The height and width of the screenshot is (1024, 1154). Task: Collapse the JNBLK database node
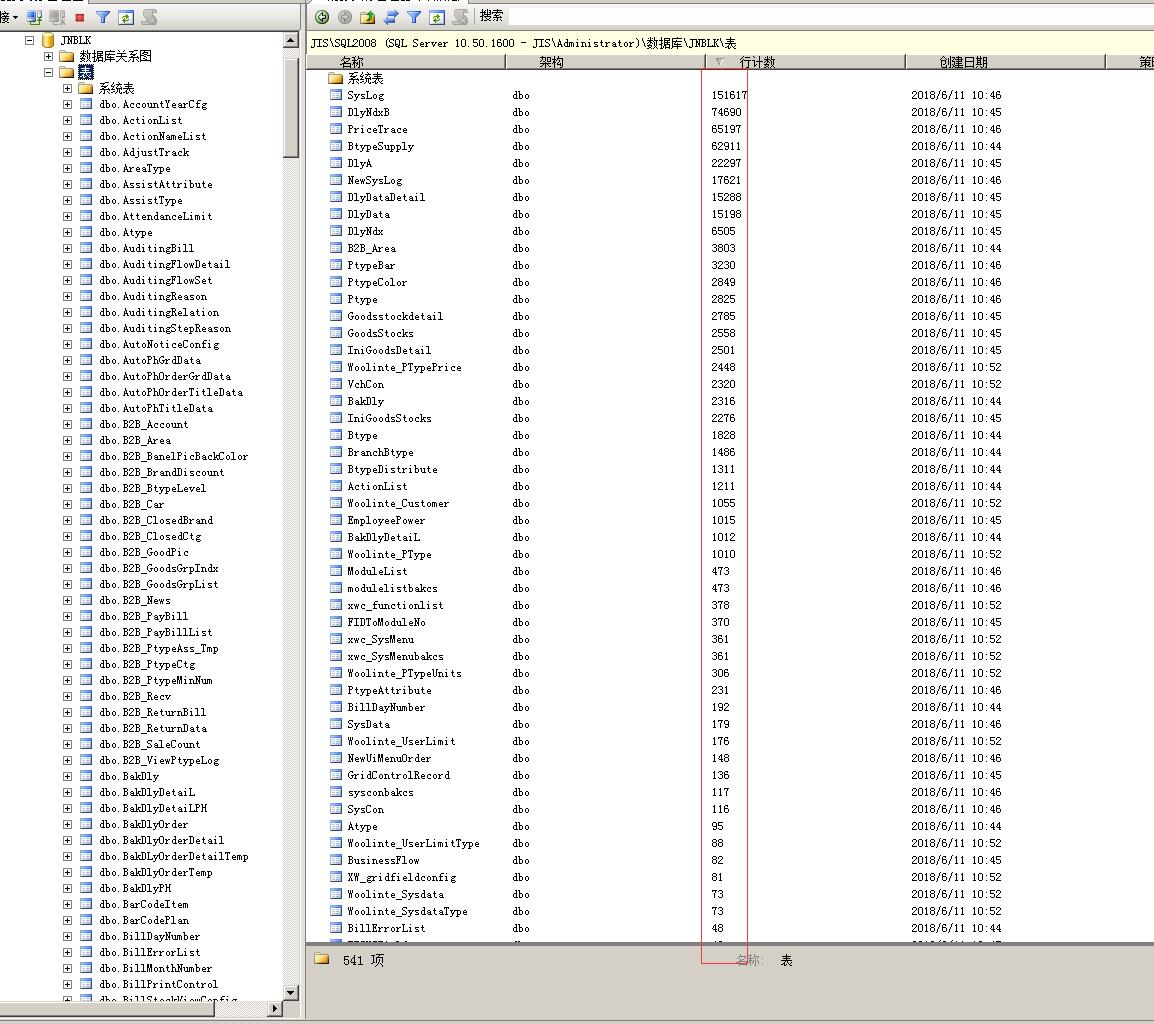pyautogui.click(x=29, y=40)
